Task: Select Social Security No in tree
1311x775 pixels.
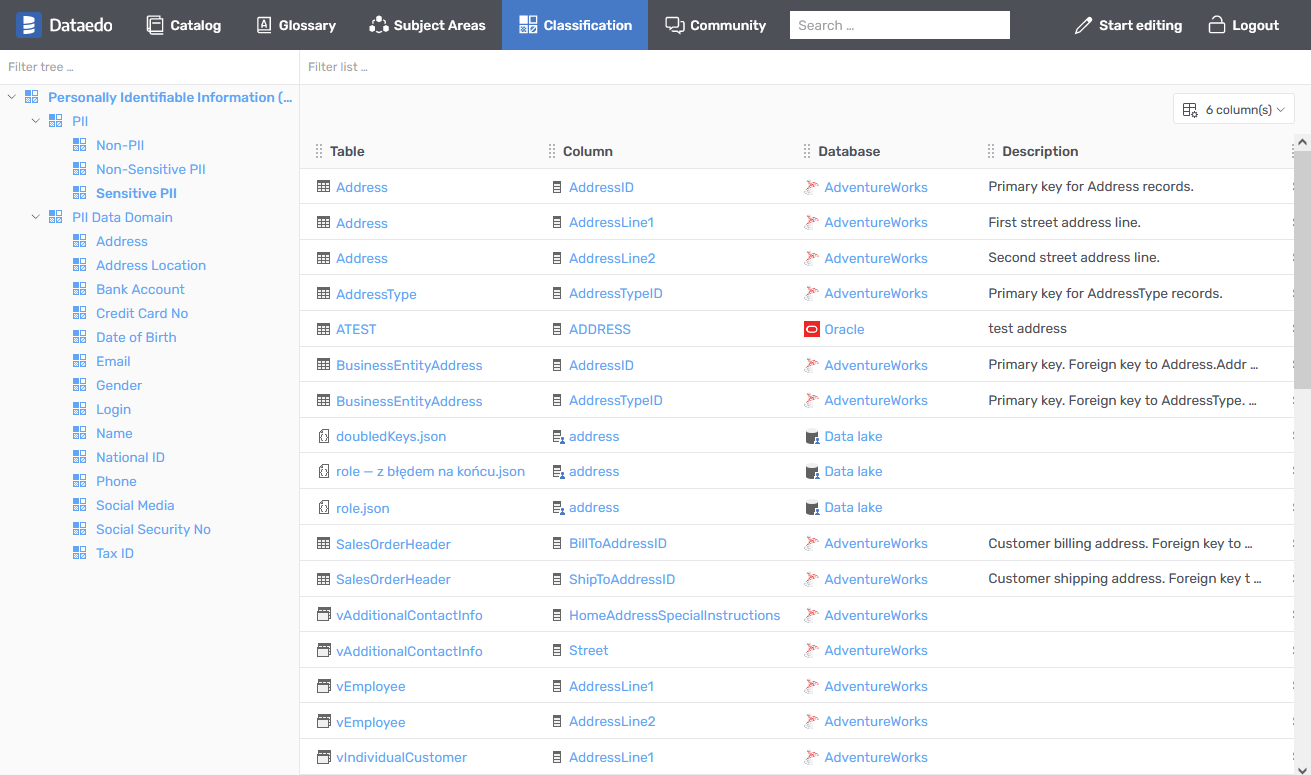Action: (153, 529)
